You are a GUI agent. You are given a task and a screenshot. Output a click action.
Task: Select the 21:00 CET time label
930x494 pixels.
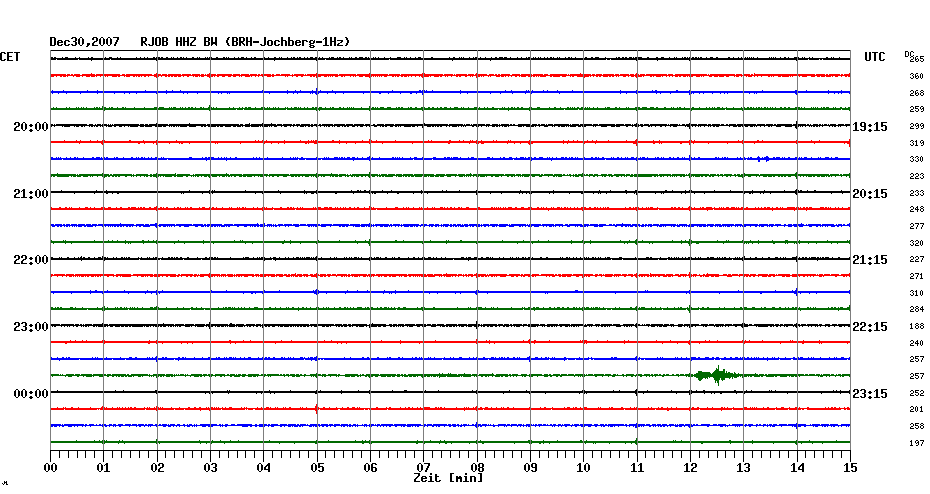tap(31, 194)
